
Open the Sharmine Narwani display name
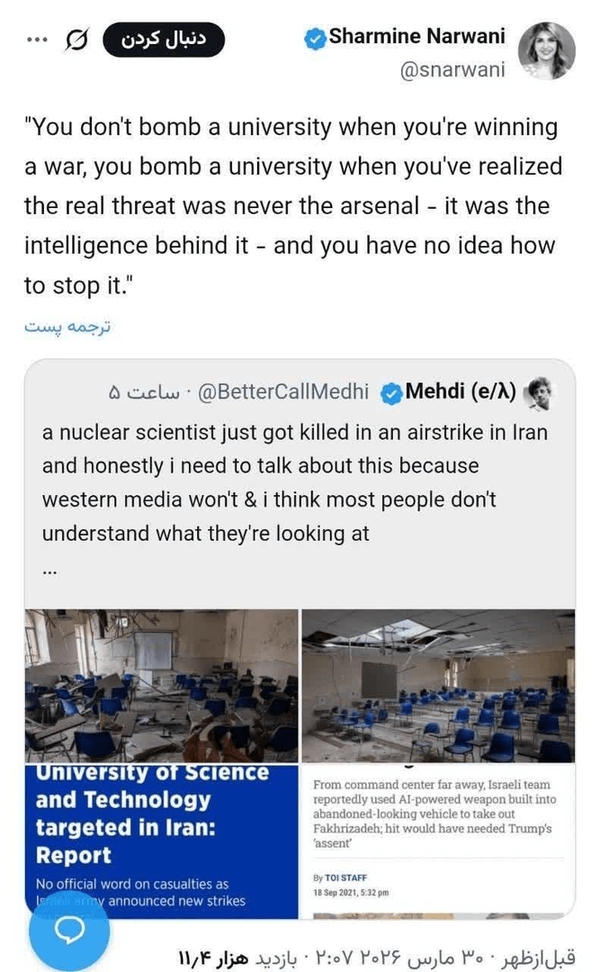tap(417, 38)
